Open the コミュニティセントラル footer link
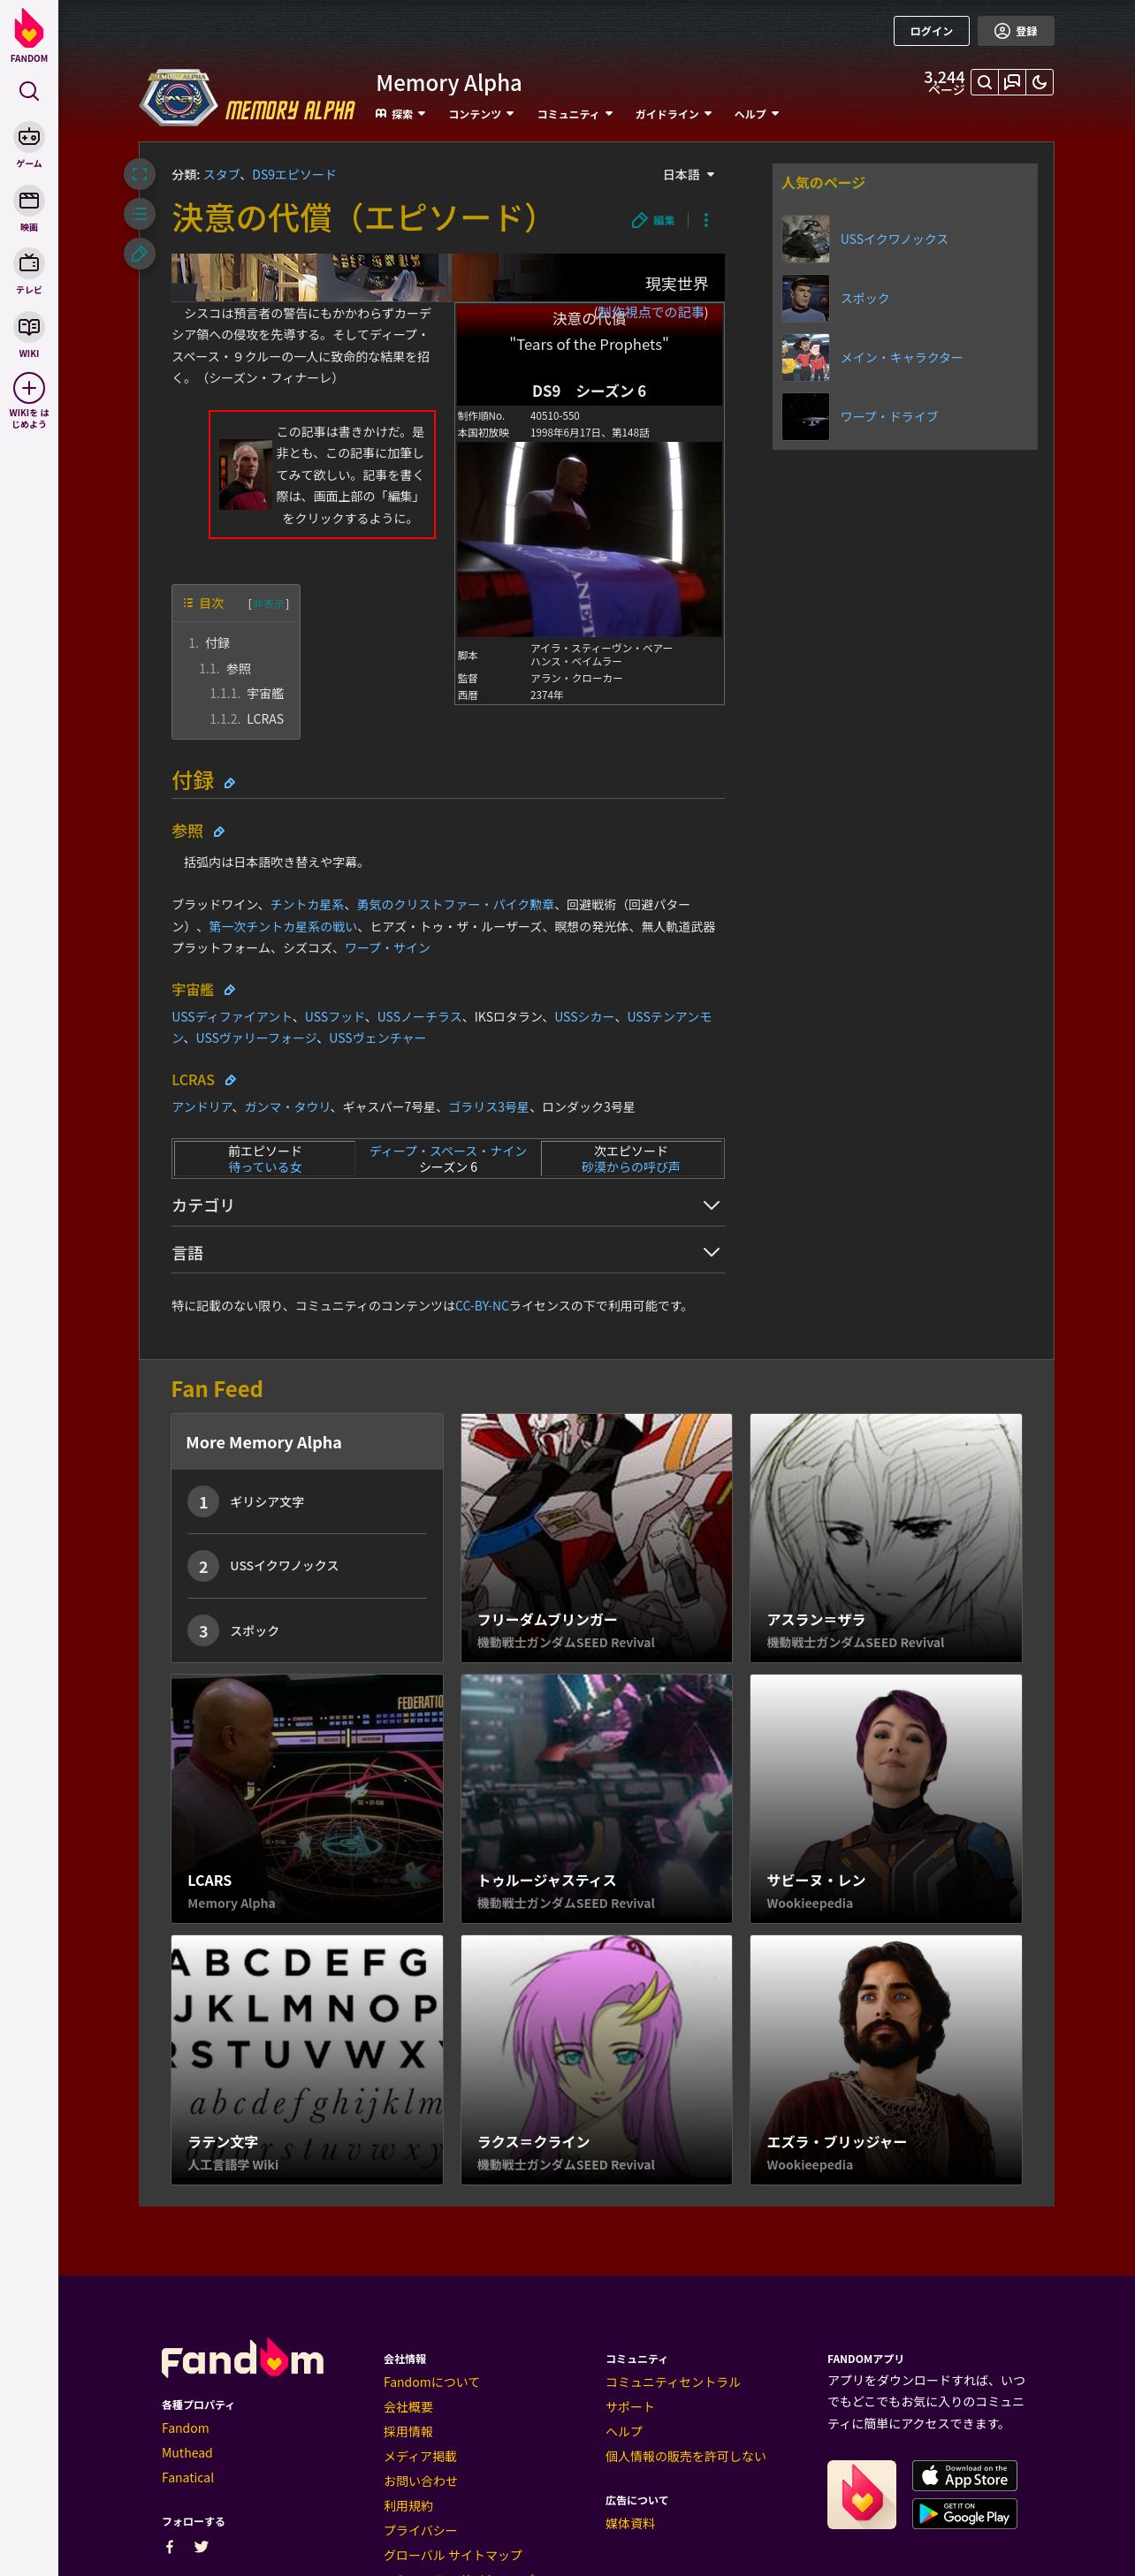Image resolution: width=1135 pixels, height=2576 pixels. pyautogui.click(x=673, y=2382)
